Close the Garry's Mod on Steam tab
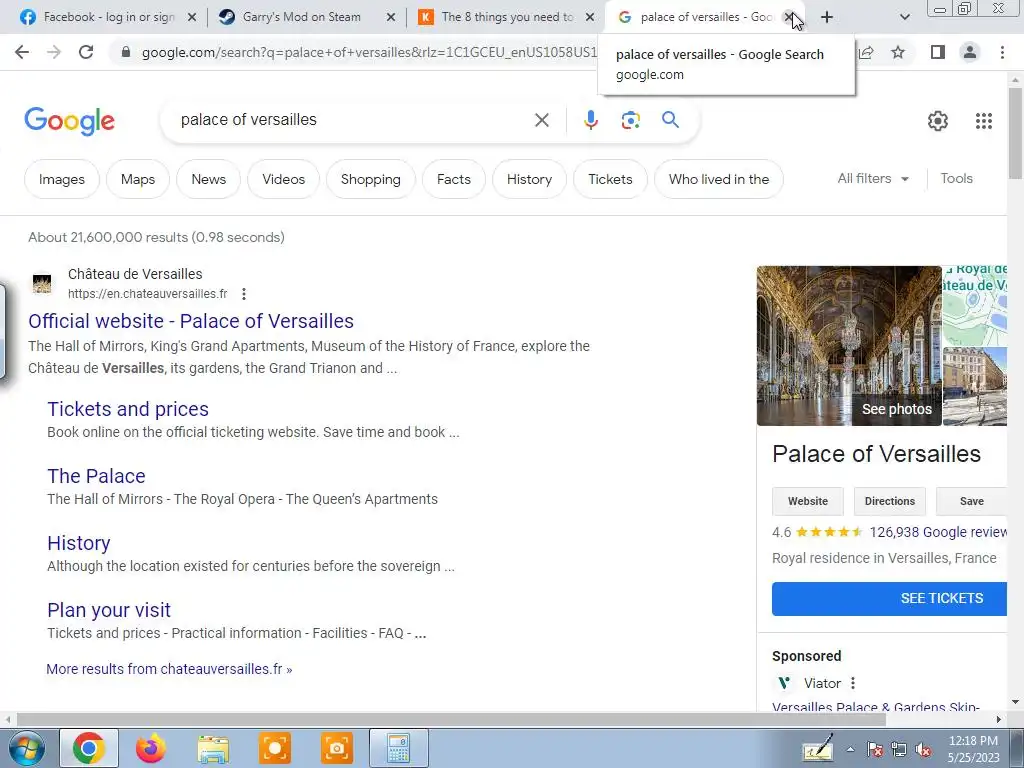 coord(391,18)
